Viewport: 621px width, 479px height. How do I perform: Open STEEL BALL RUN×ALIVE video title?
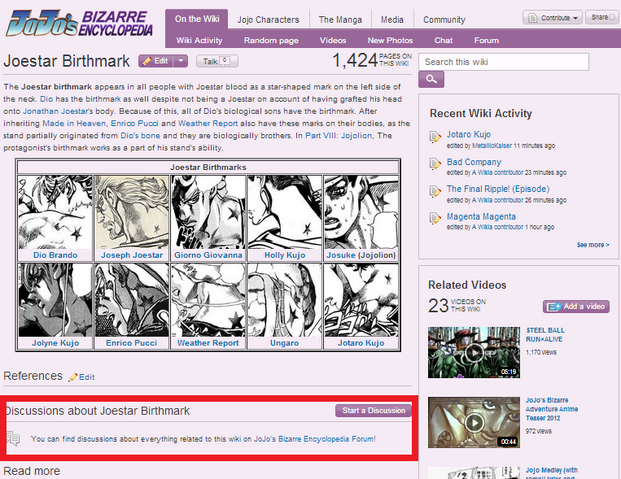click(545, 335)
